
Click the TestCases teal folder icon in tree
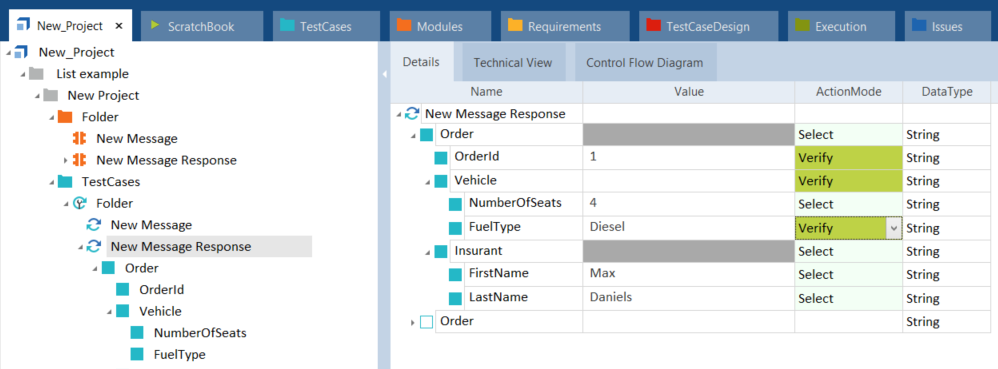65,182
